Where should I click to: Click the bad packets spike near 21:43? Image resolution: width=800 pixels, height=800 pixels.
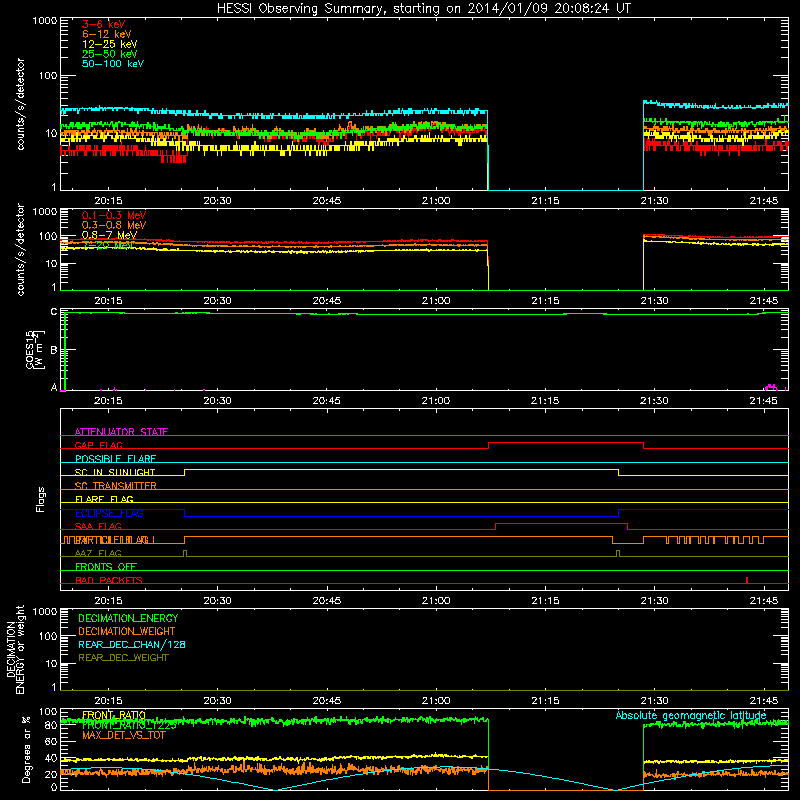(x=746, y=581)
